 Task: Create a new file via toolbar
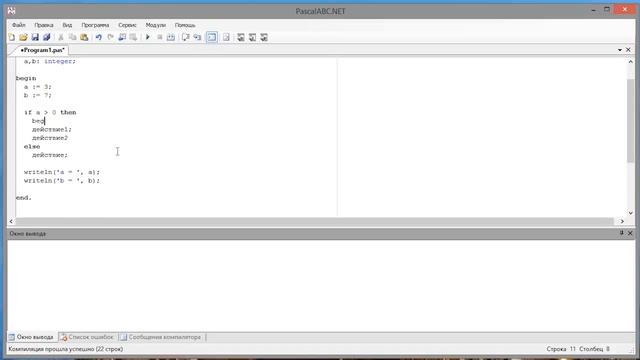click(12, 38)
